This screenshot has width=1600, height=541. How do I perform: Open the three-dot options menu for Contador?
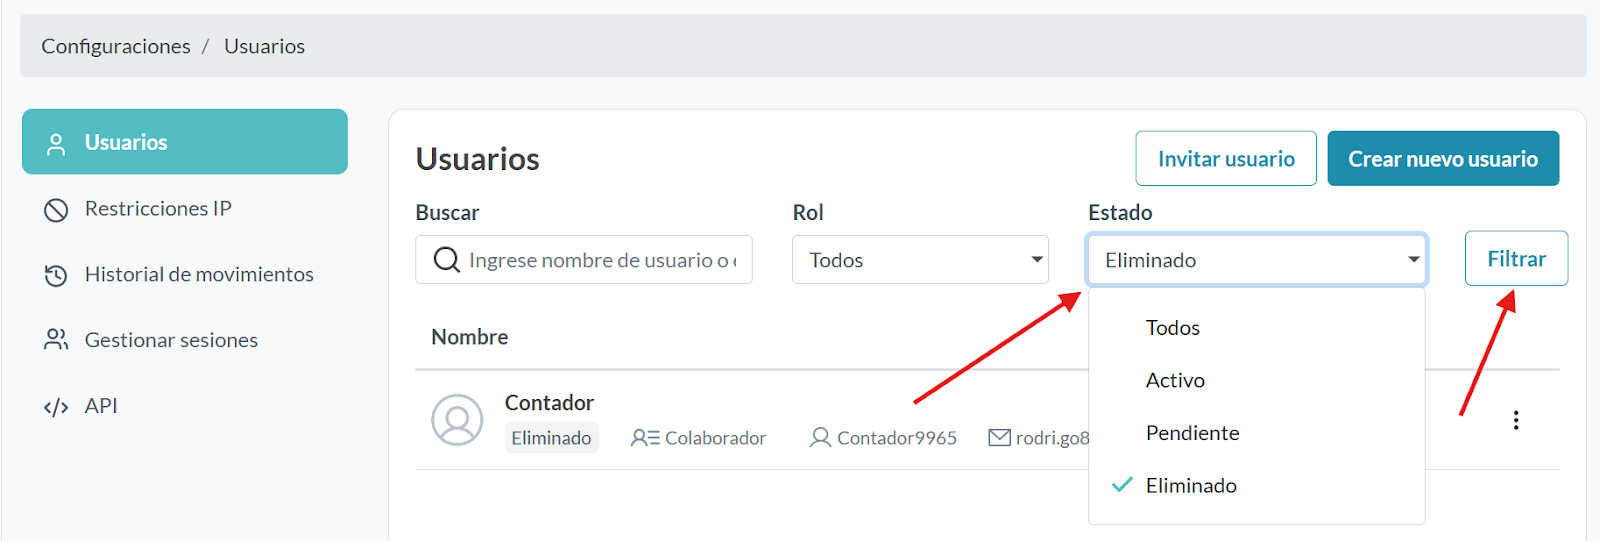pos(1516,420)
